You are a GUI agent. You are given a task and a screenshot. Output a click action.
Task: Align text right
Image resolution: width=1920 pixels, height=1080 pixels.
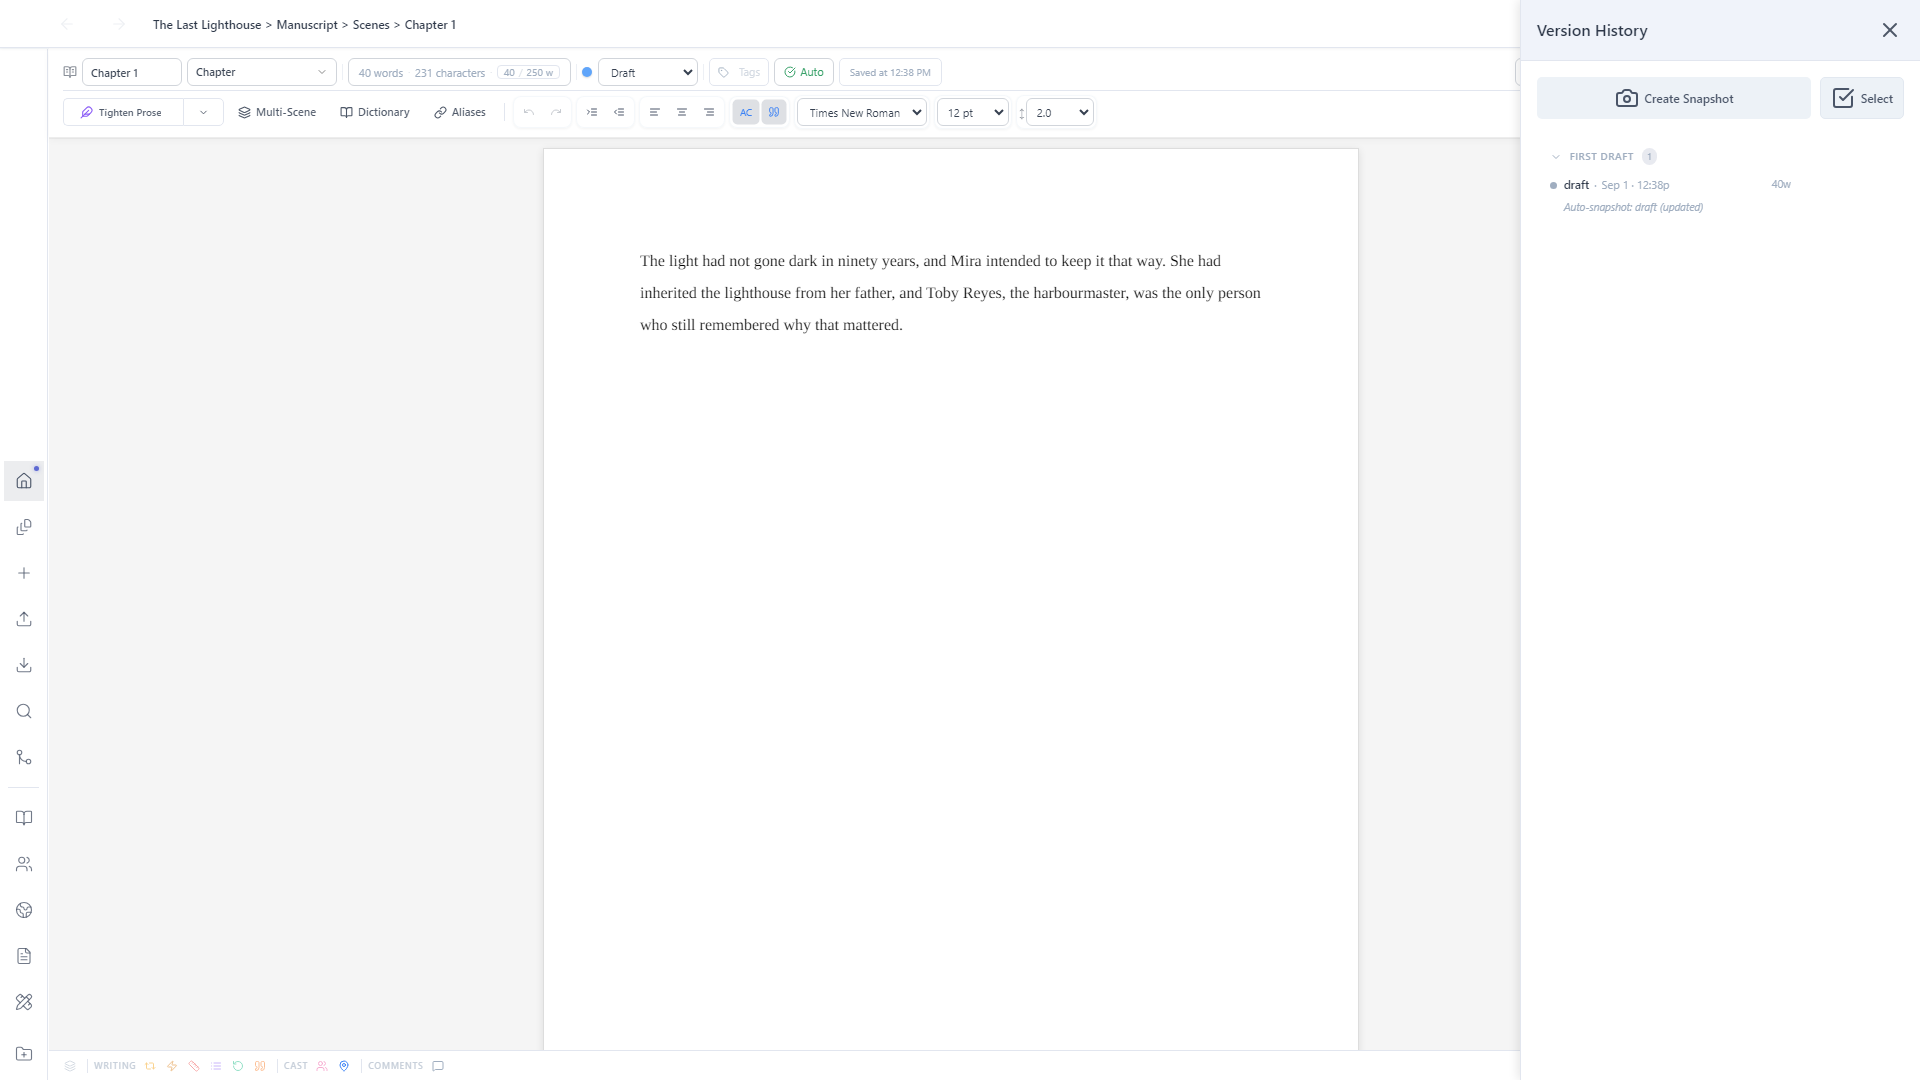coord(709,112)
